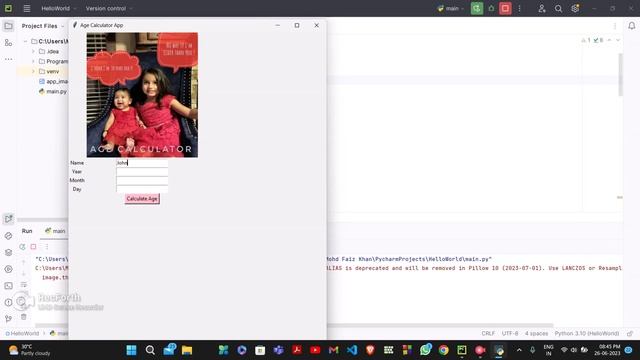The height and width of the screenshot is (360, 640).
Task: Expand the Program folder arrow
Action: (33, 61)
